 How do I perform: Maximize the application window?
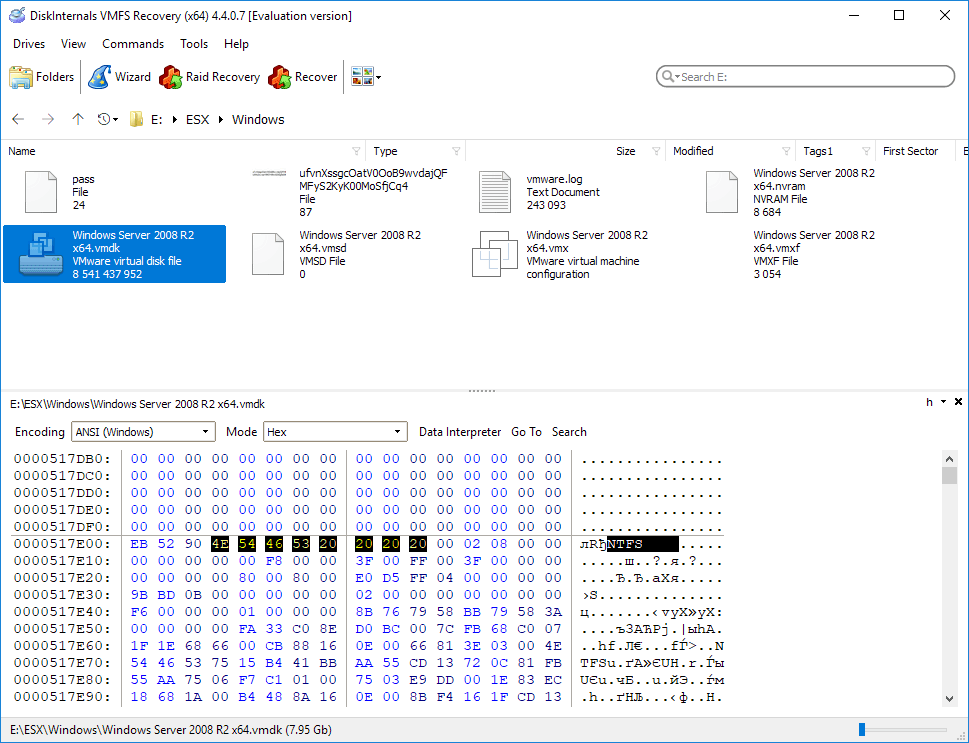tap(899, 15)
